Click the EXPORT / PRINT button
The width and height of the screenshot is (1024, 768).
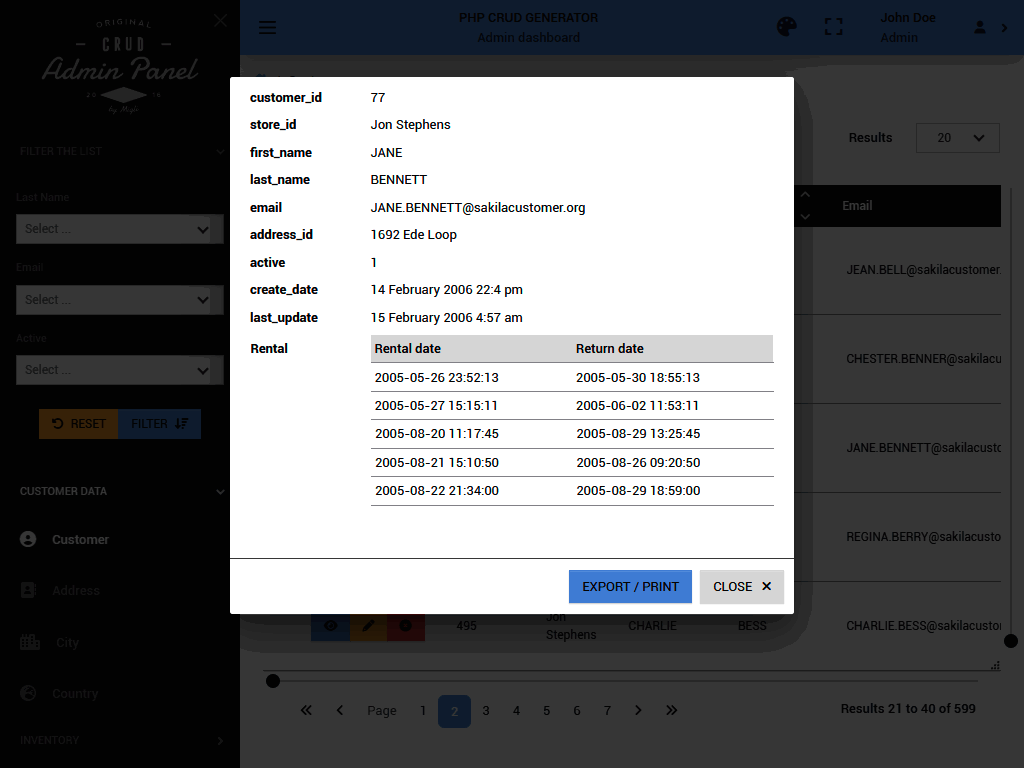[x=630, y=587]
